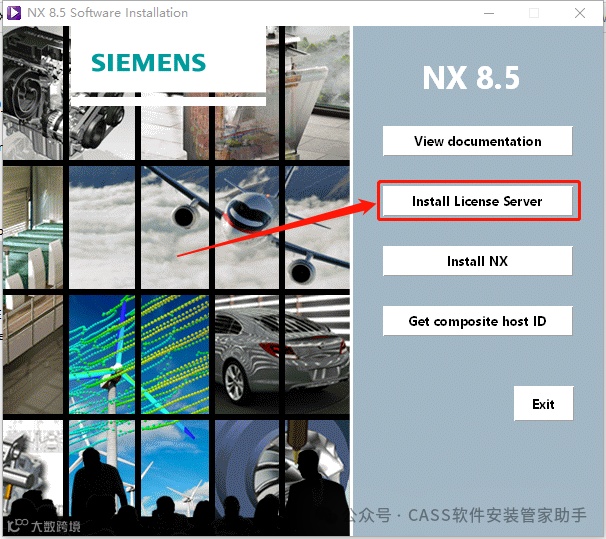The width and height of the screenshot is (606, 539).
Task: Close the NX 8.5 Software Installation window
Action: click(580, 13)
